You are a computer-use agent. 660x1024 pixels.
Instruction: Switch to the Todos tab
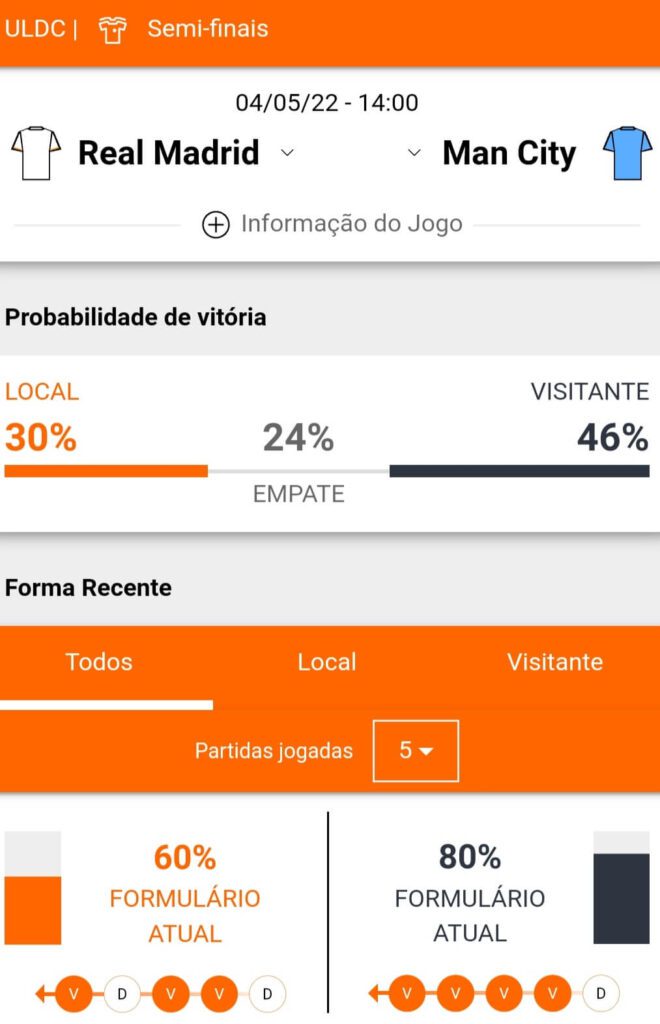(99, 662)
